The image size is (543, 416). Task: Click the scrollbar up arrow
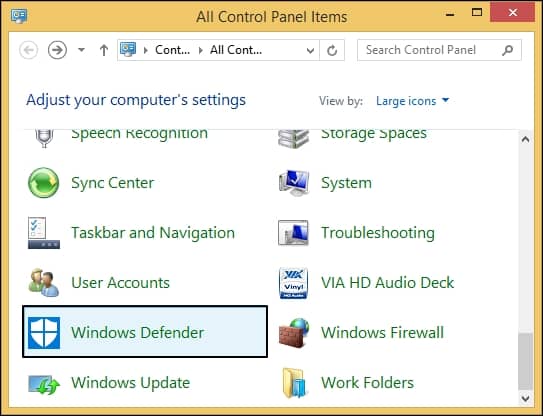526,140
